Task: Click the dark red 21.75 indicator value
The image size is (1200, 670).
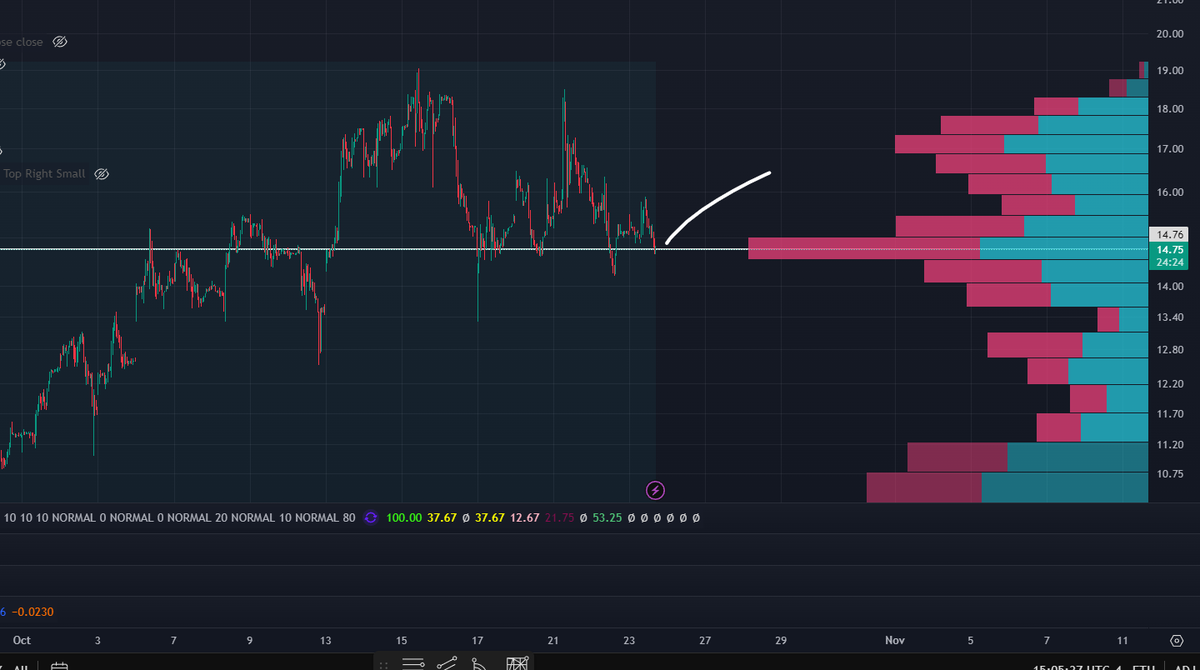Action: (561, 518)
